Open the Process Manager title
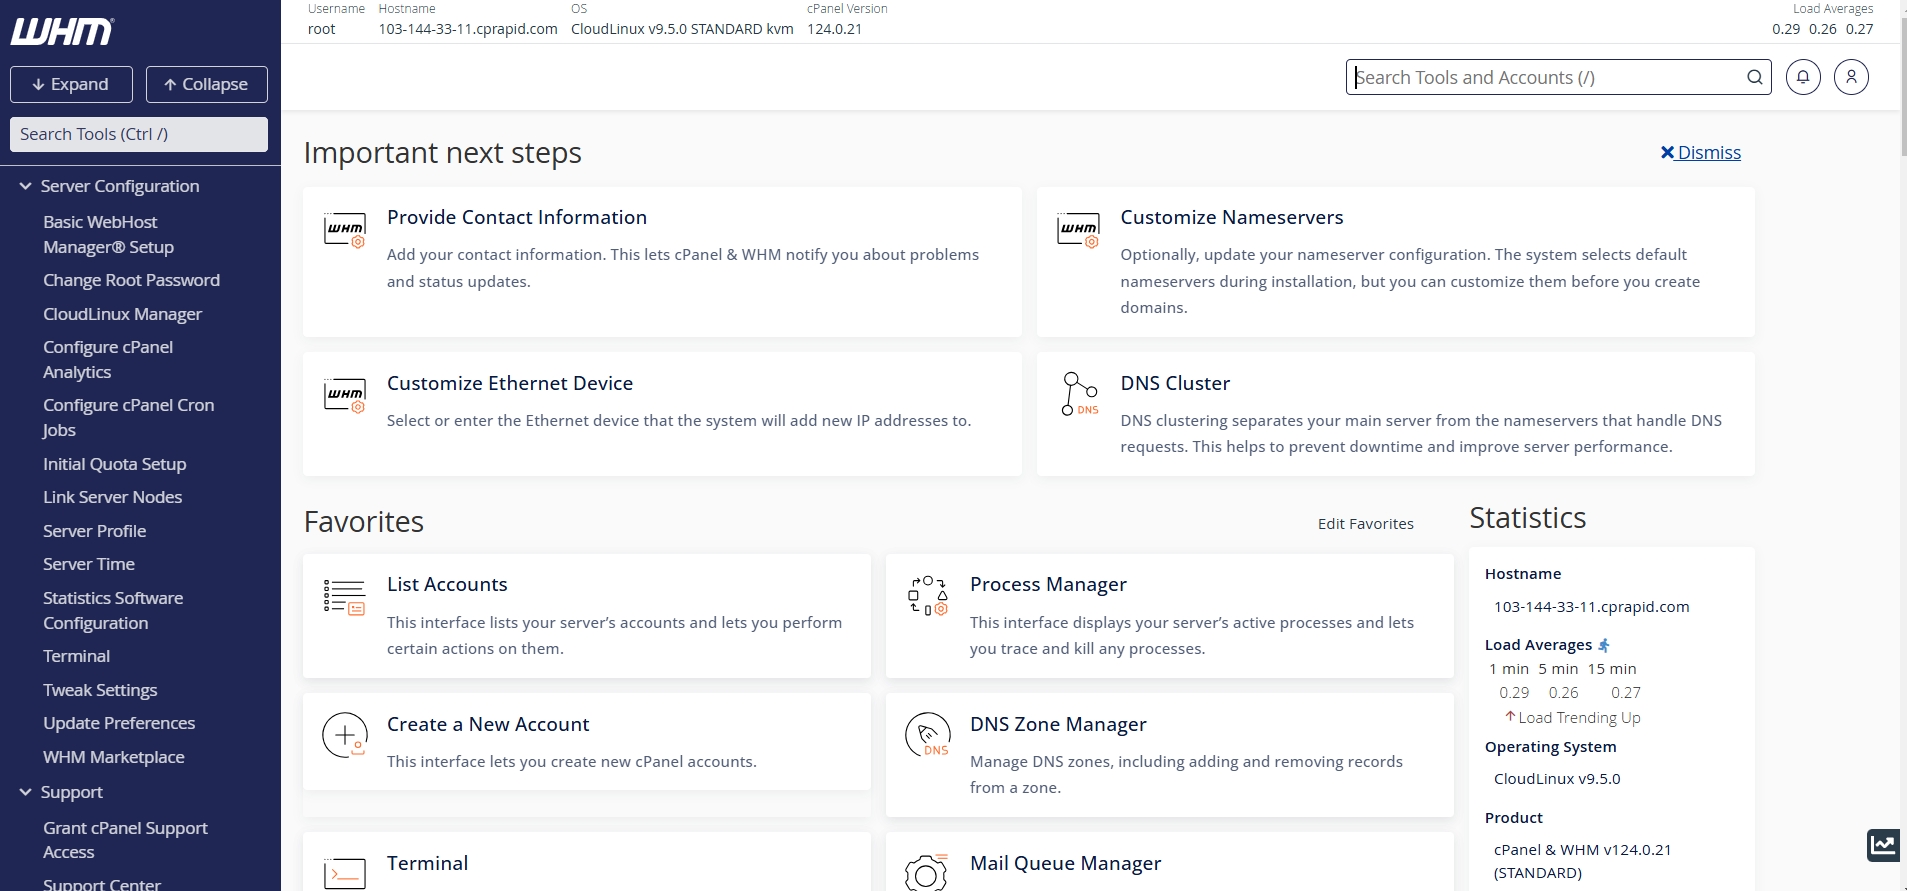Image resolution: width=1907 pixels, height=891 pixels. [x=1048, y=584]
